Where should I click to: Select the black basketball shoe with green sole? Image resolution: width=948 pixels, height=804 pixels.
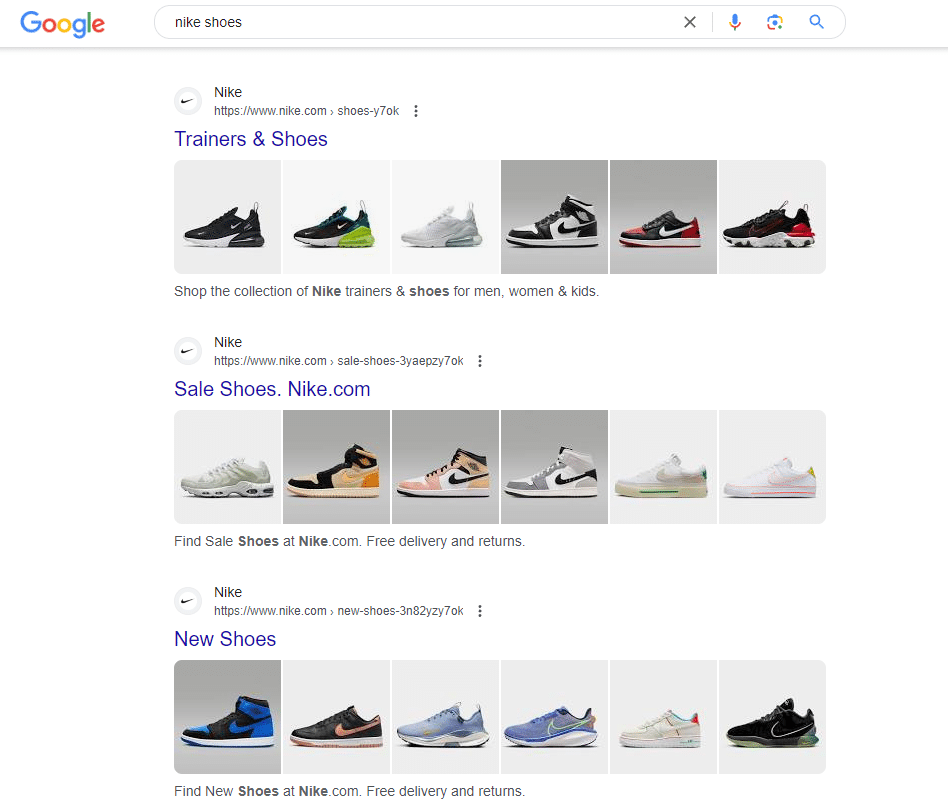772,717
